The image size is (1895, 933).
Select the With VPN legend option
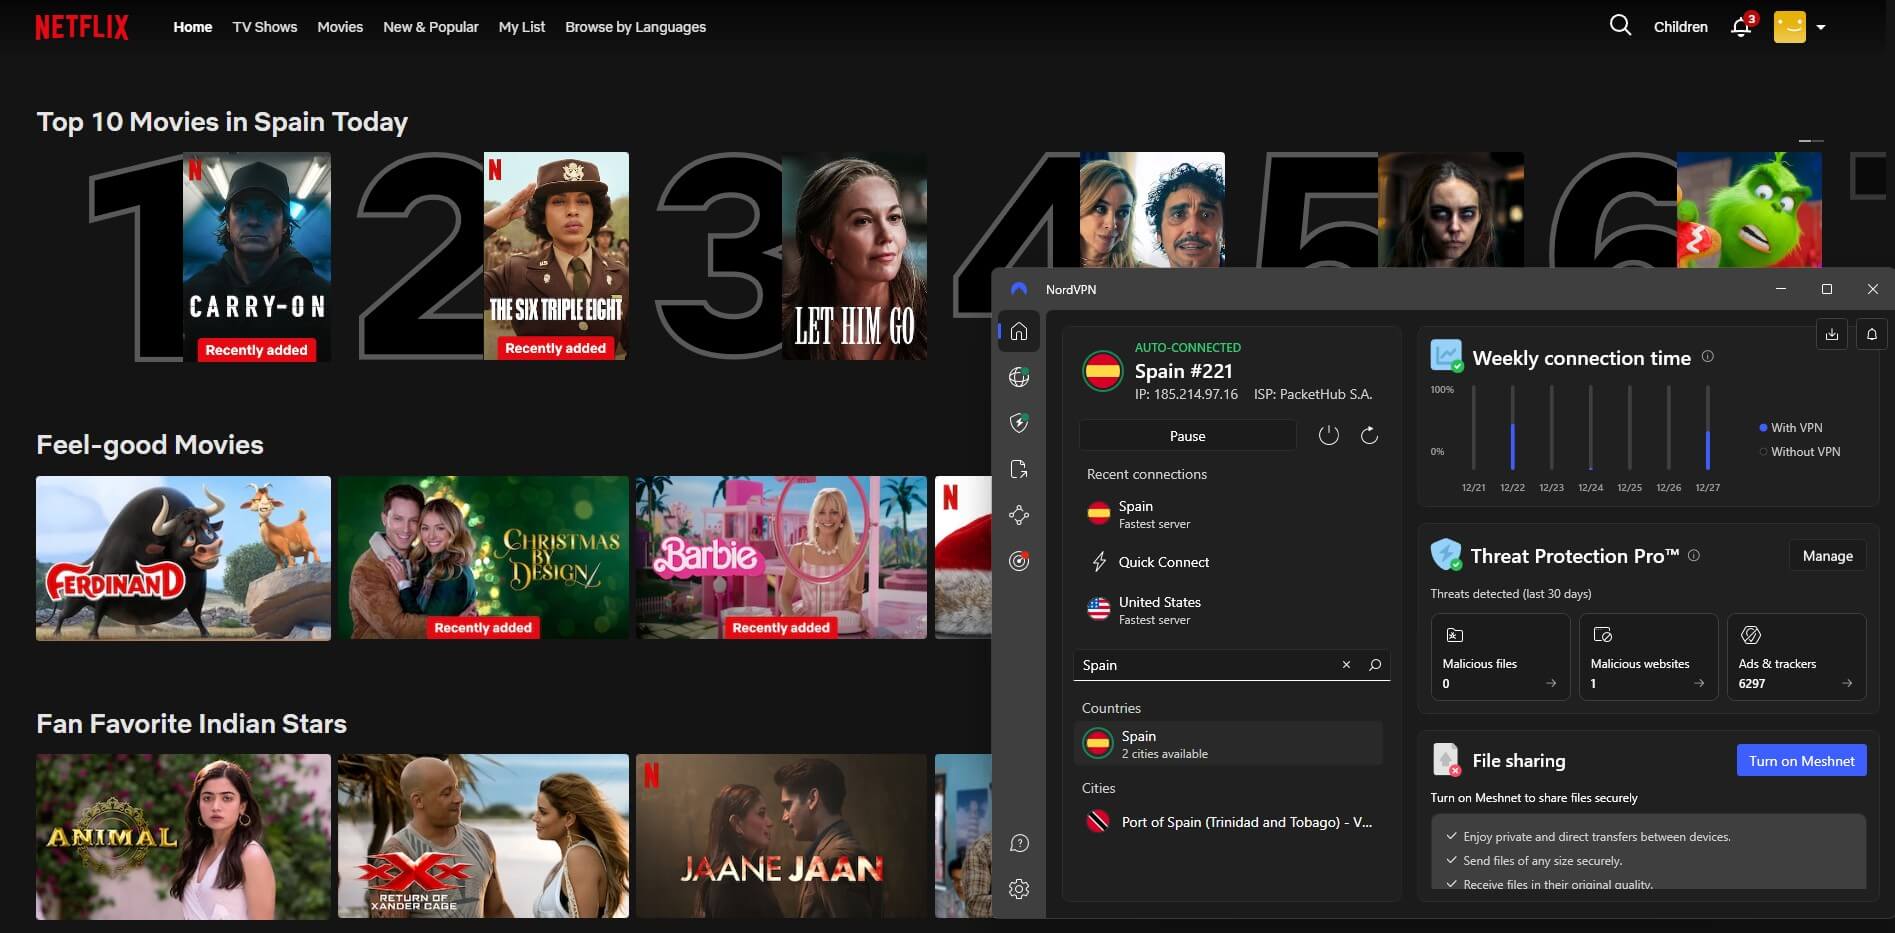tap(1763, 427)
